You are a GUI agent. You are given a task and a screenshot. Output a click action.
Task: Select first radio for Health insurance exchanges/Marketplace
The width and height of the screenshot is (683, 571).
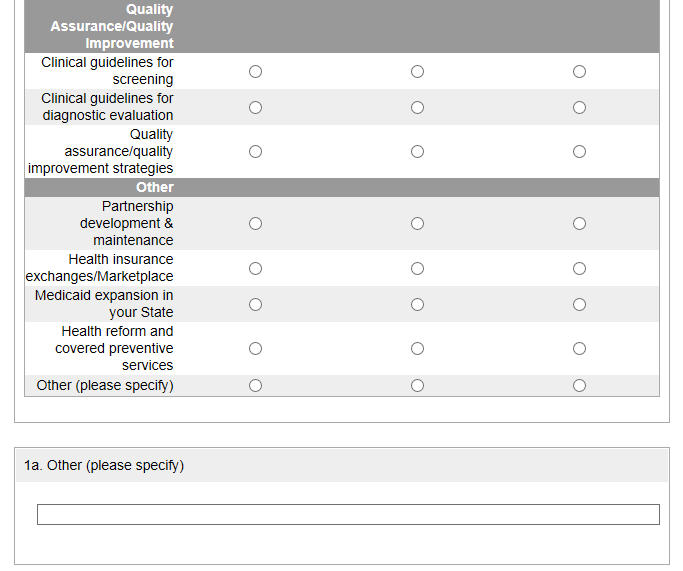(255, 268)
